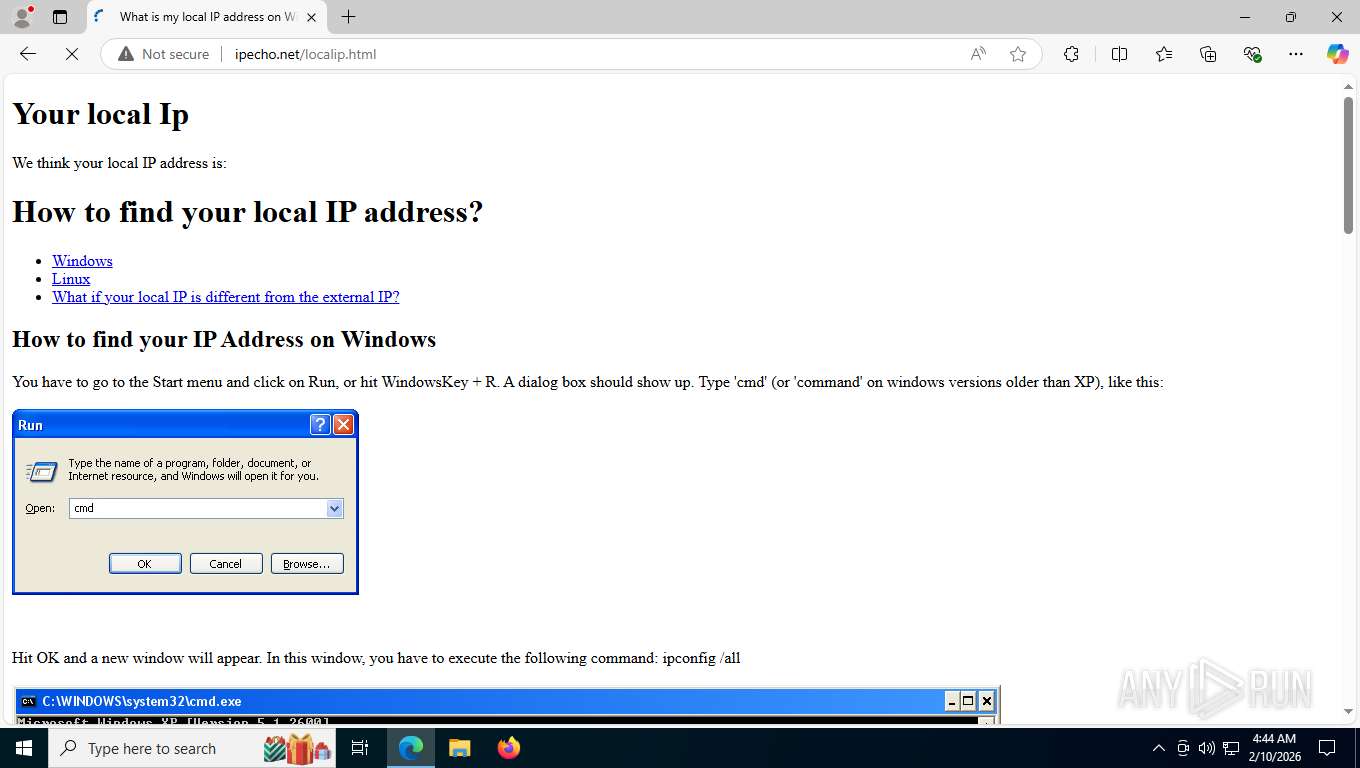Launch Firefox from the taskbar

point(509,748)
